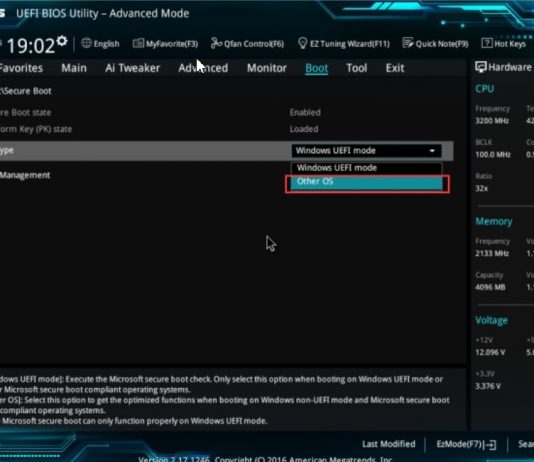Click the Voltage heading in Hardware Monitor
Image resolution: width=534 pixels, height=462 pixels.
coord(491,320)
